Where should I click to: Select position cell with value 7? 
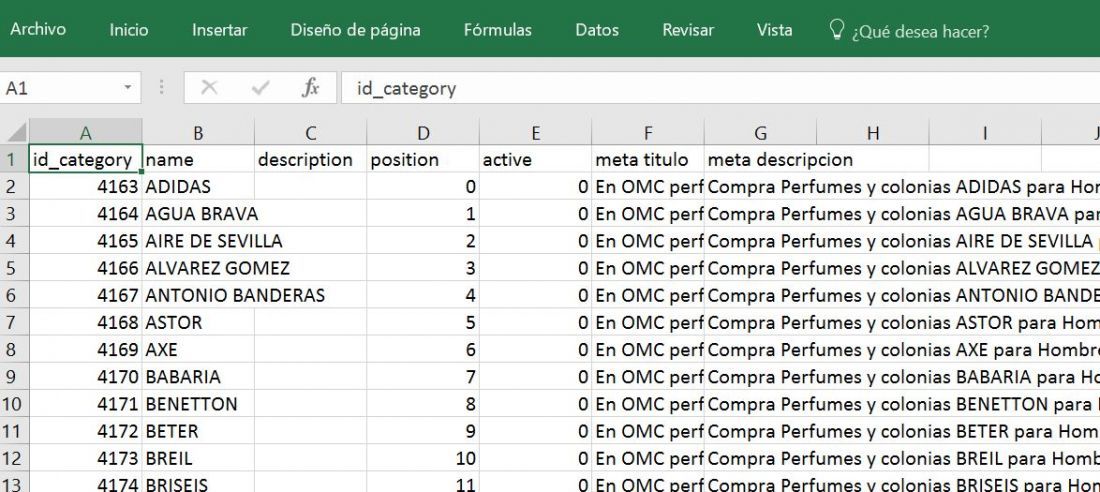[423, 377]
